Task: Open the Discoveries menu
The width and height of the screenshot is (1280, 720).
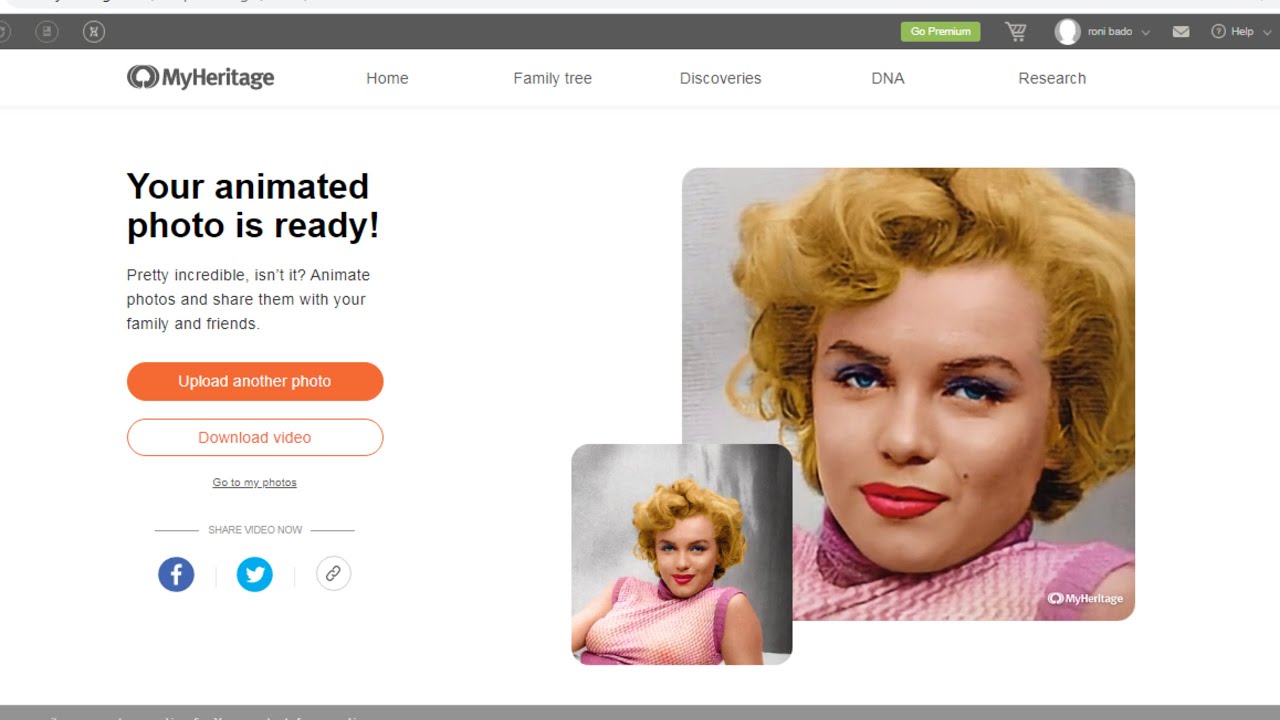Action: [x=720, y=78]
